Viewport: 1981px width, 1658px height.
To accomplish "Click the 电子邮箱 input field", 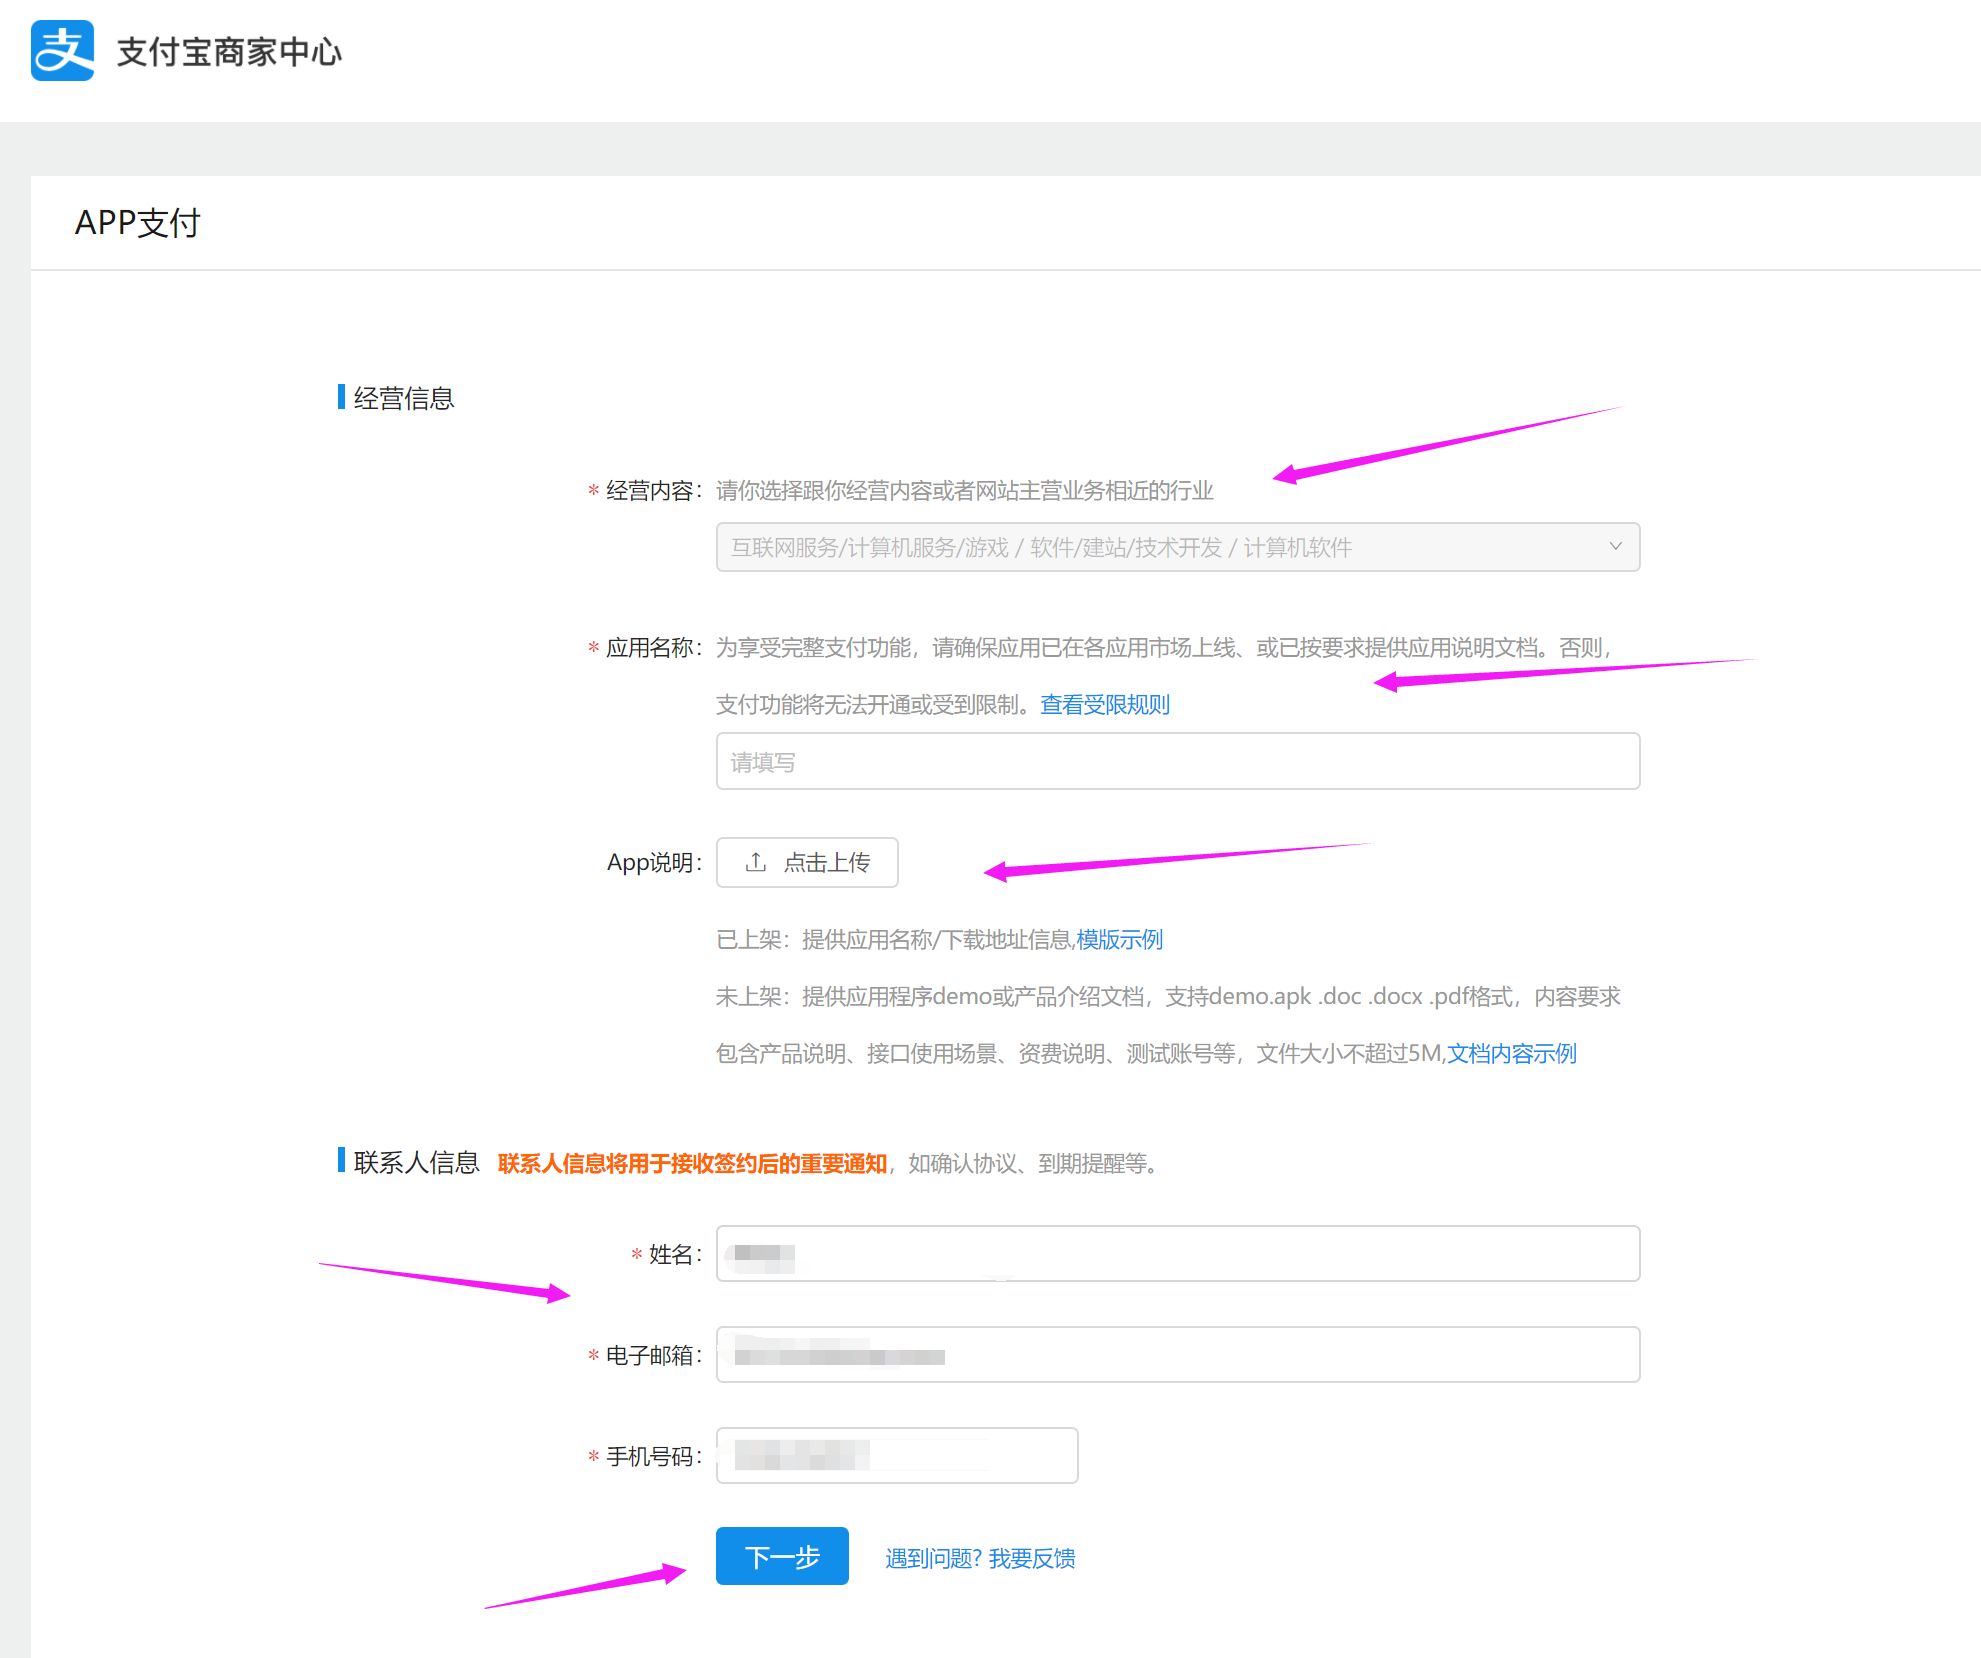I will coord(1177,1355).
